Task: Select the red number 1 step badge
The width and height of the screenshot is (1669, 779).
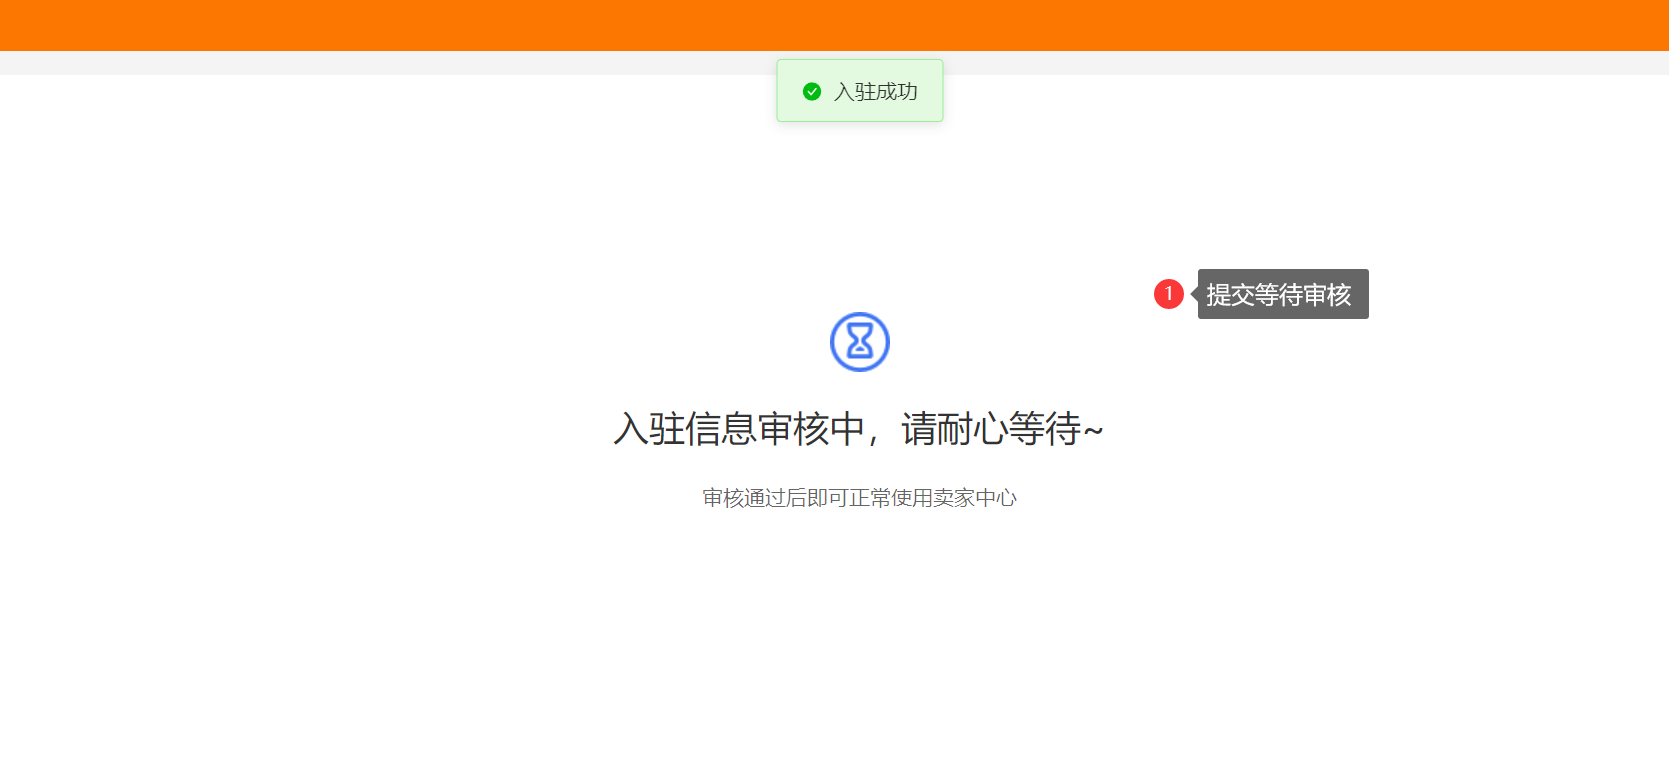Action: coord(1168,294)
